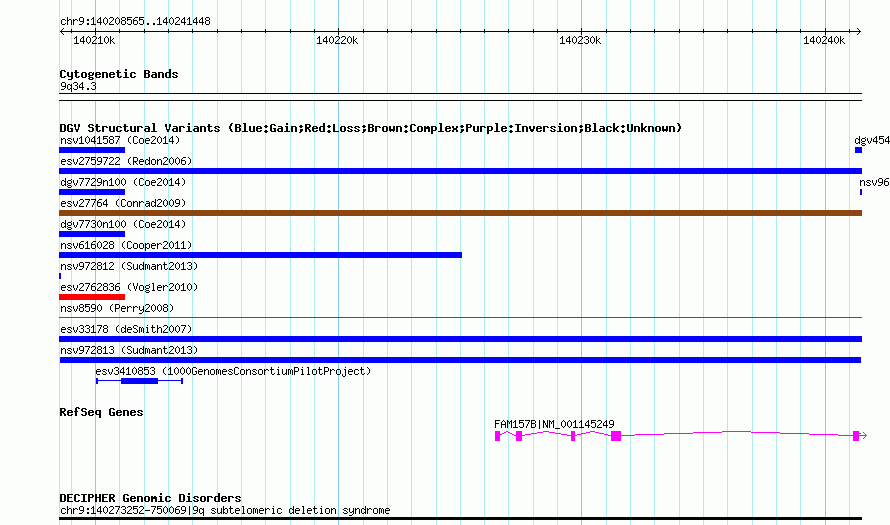Select the blue bar under nsv1041587
The height and width of the screenshot is (525, 890).
click(92, 150)
